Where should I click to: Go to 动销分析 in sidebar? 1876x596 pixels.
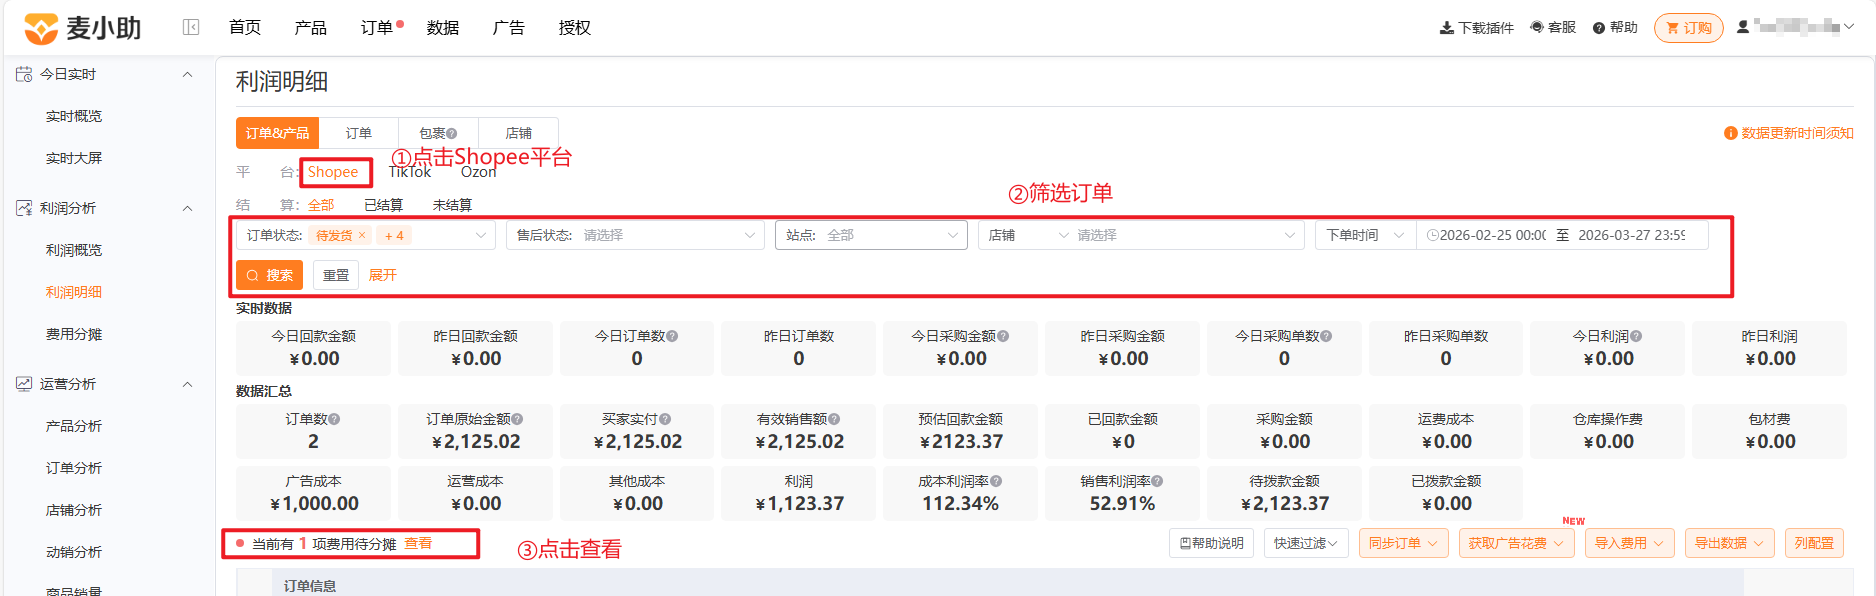[x=74, y=552]
